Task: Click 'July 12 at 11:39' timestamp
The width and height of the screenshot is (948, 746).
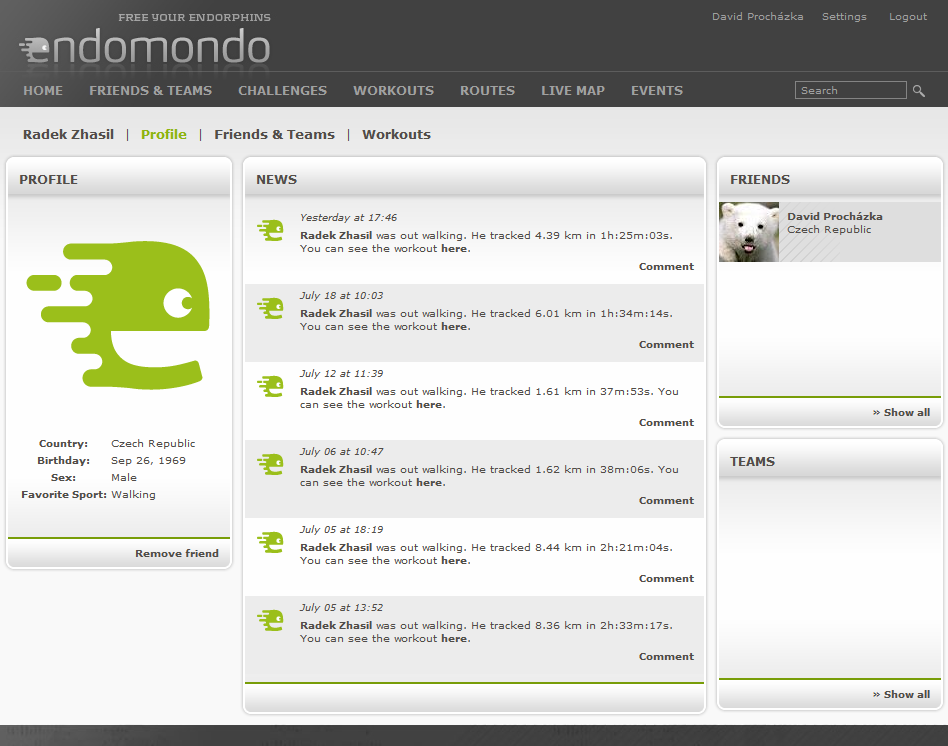Action: [342, 374]
